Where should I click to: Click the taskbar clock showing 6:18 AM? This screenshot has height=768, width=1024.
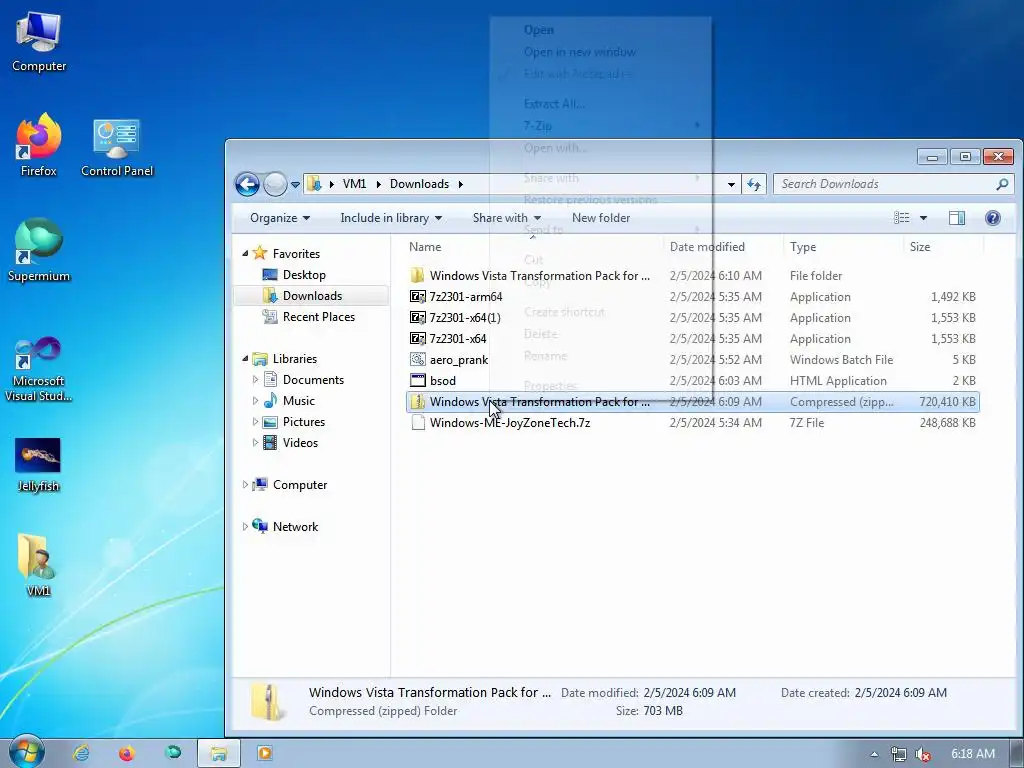972,754
